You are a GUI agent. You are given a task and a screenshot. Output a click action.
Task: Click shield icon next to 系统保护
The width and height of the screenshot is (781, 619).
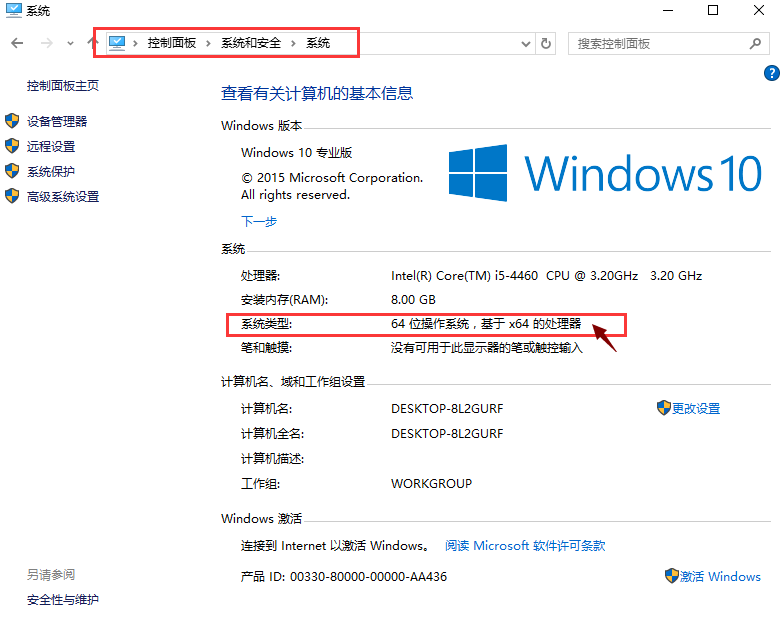[12, 171]
